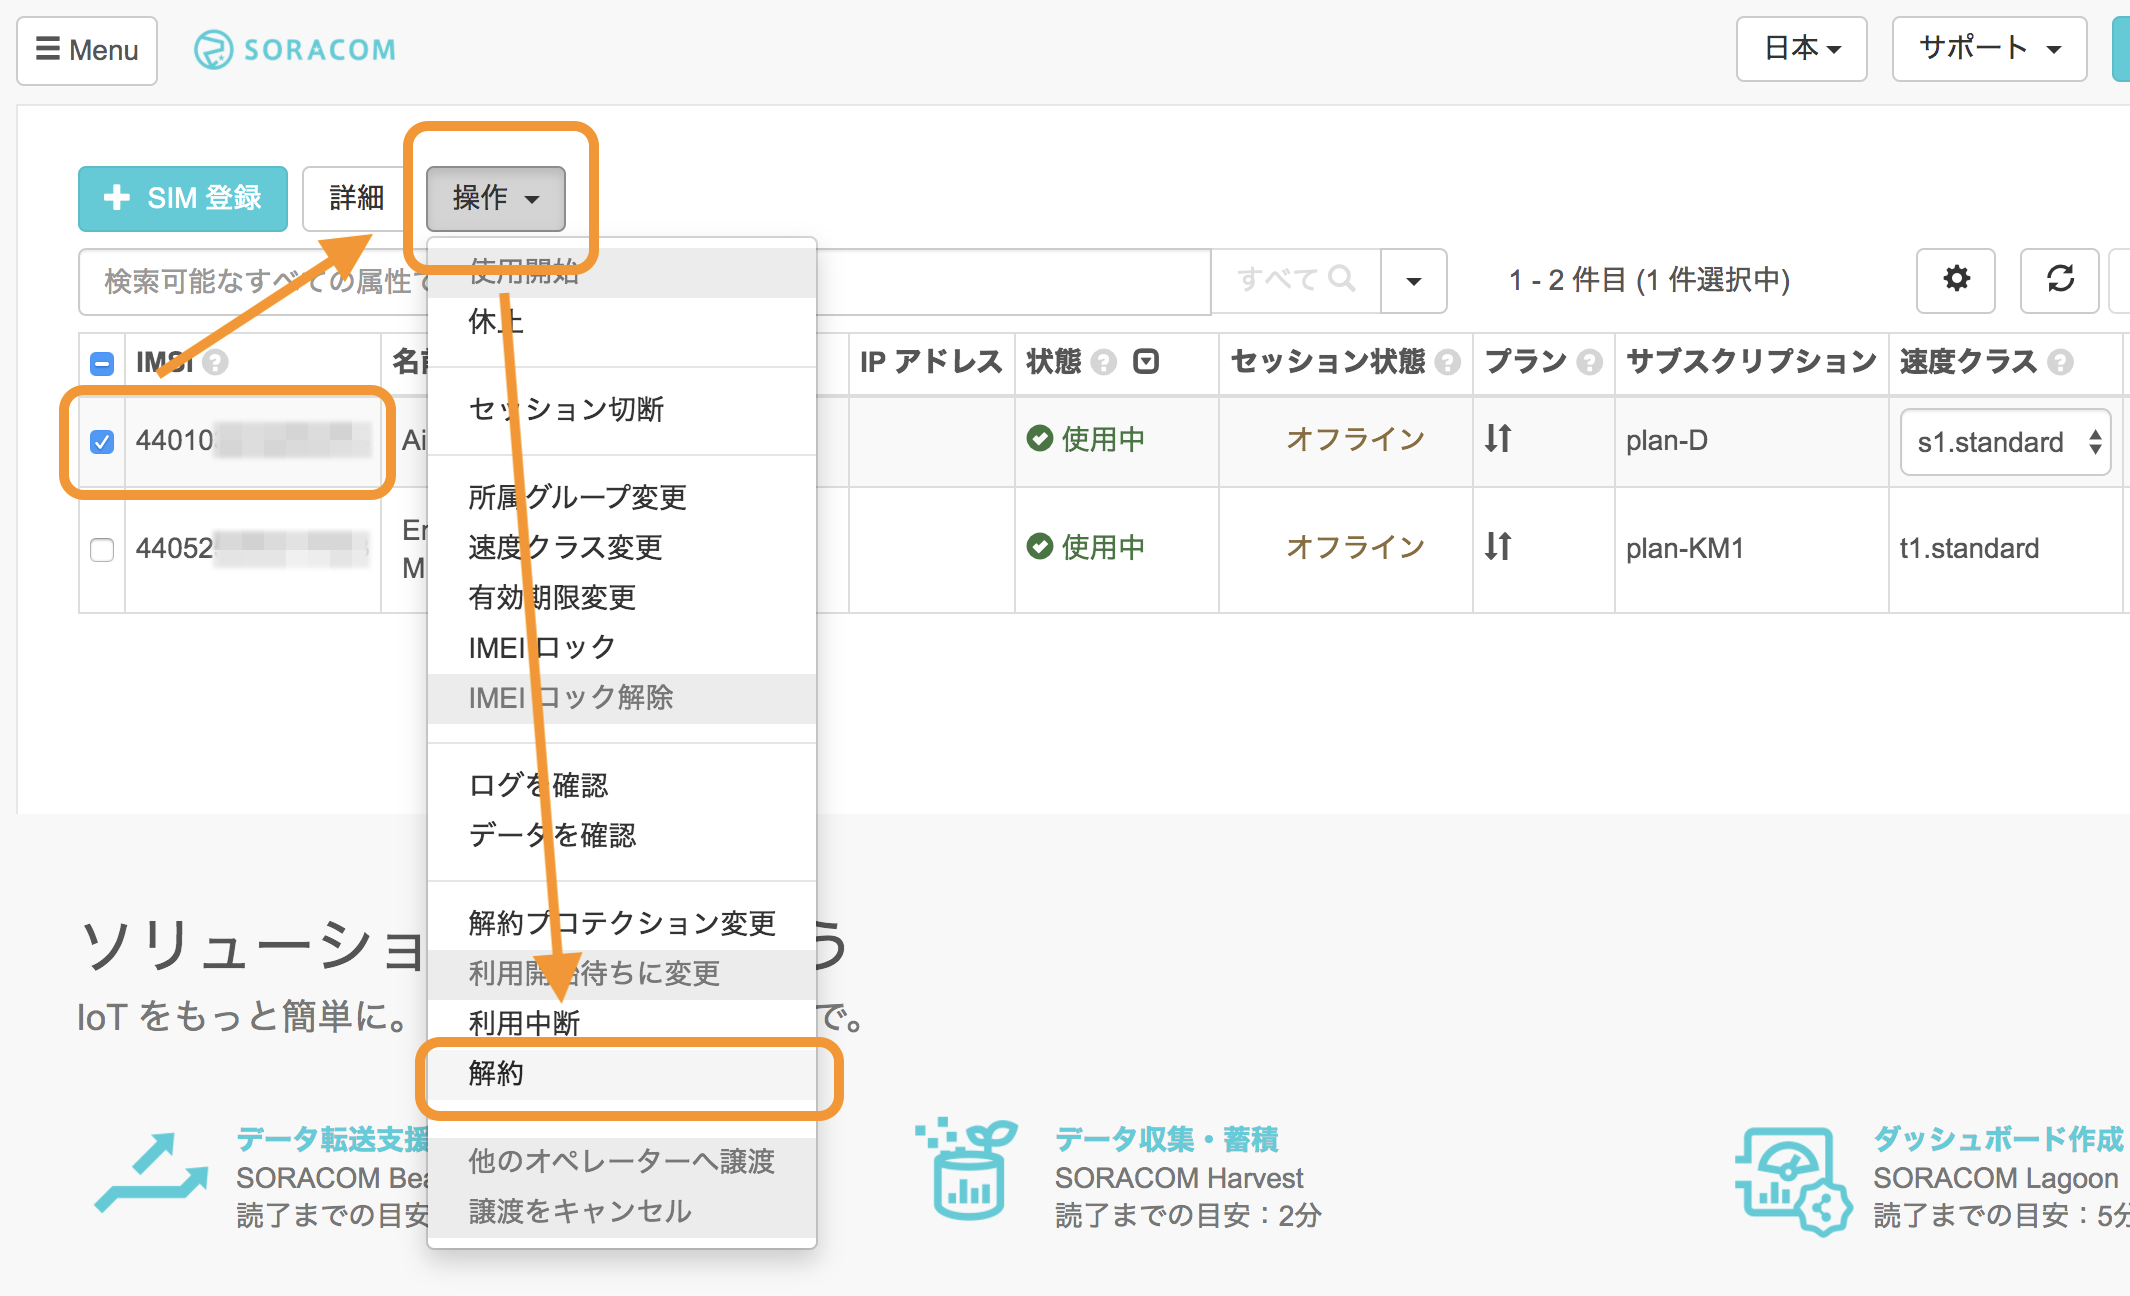Click the SORACOM Harvest bucket icon
The height and width of the screenshot is (1296, 2130).
(x=967, y=1170)
